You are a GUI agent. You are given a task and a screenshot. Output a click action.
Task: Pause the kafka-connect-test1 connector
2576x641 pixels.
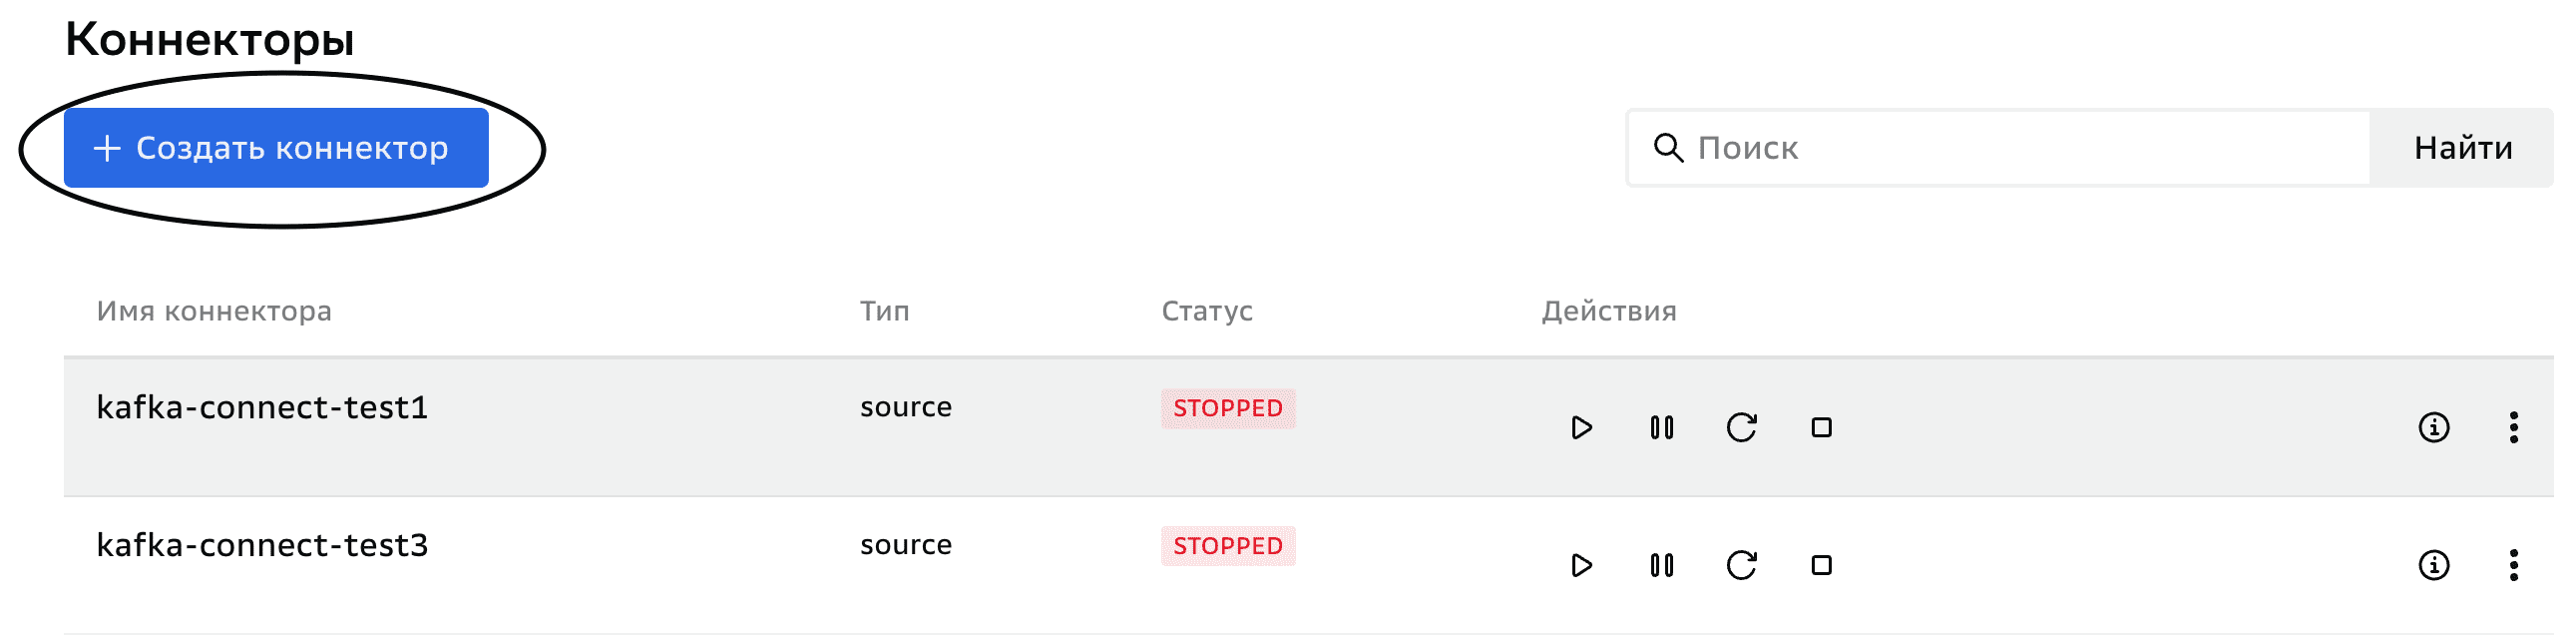pos(1662,426)
